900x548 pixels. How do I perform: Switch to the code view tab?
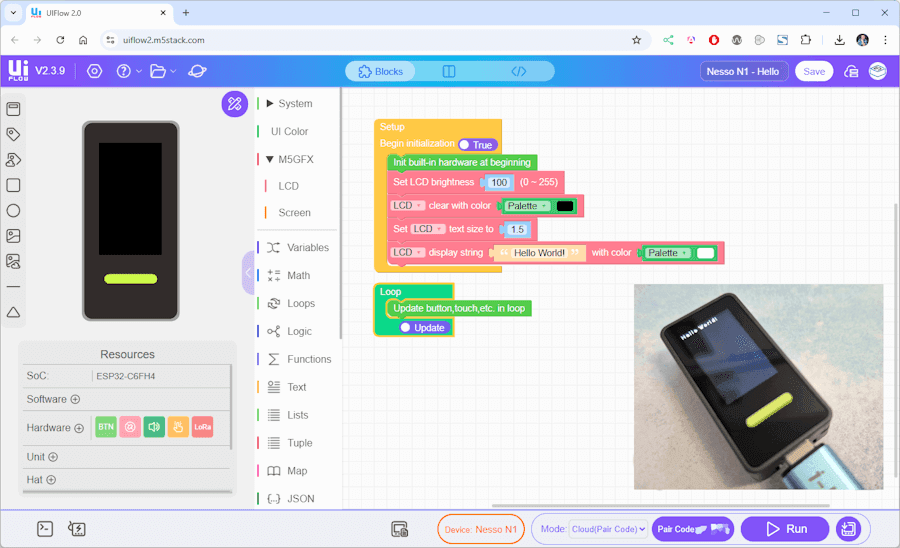point(518,71)
